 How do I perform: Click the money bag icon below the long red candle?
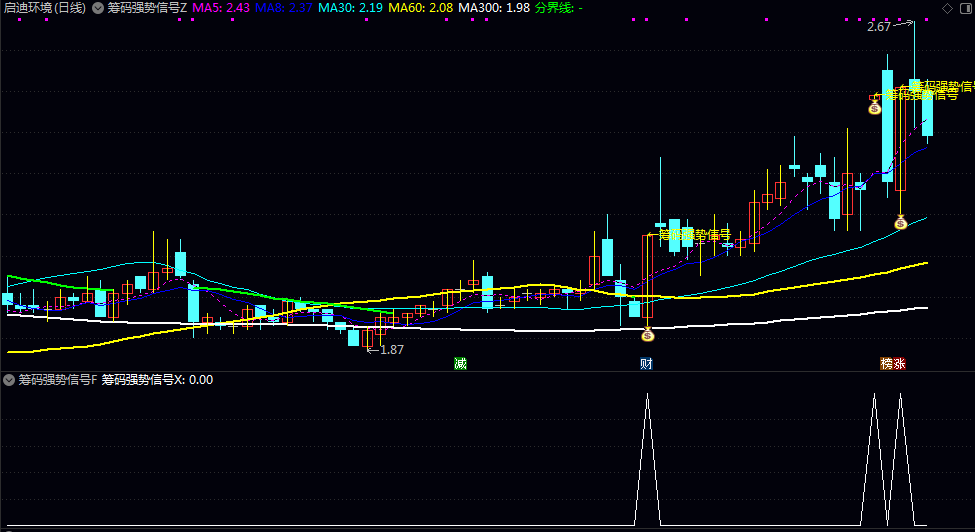pos(648,334)
